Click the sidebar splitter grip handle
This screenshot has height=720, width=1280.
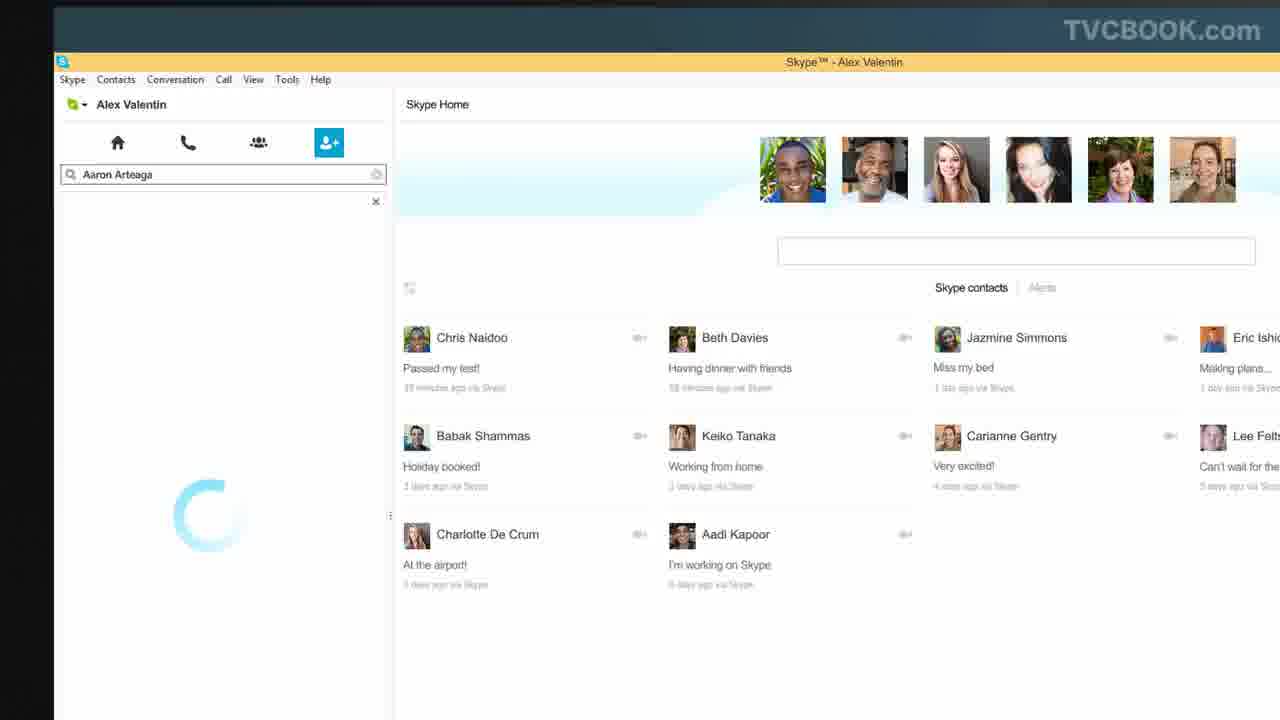pyautogui.click(x=390, y=516)
